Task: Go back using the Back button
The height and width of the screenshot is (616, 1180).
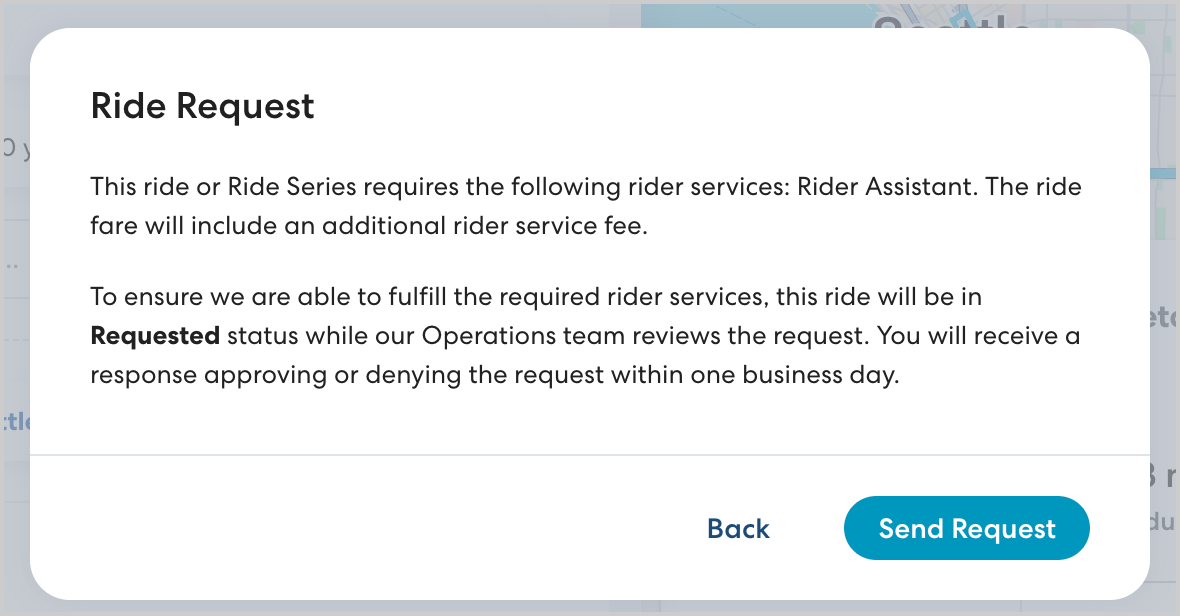Action: coord(738,528)
